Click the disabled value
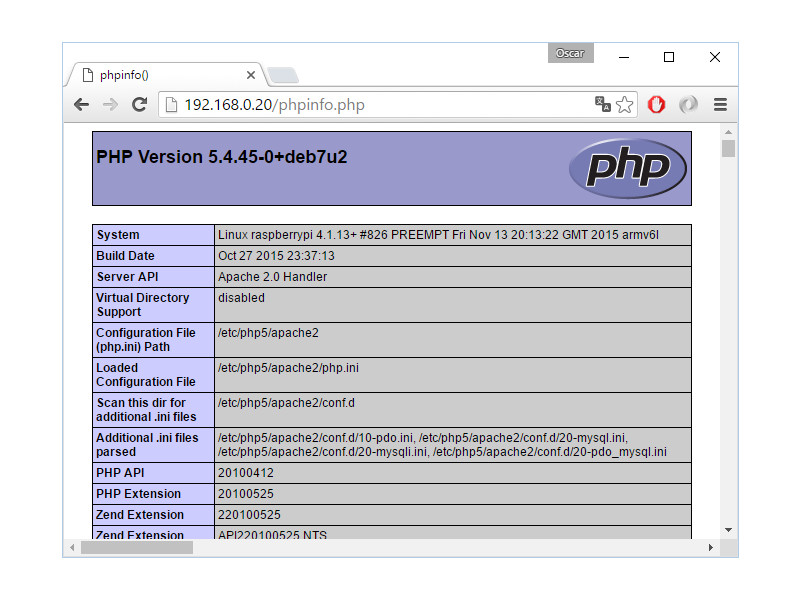Image resolution: width=800 pixels, height=600 pixels. point(241,298)
